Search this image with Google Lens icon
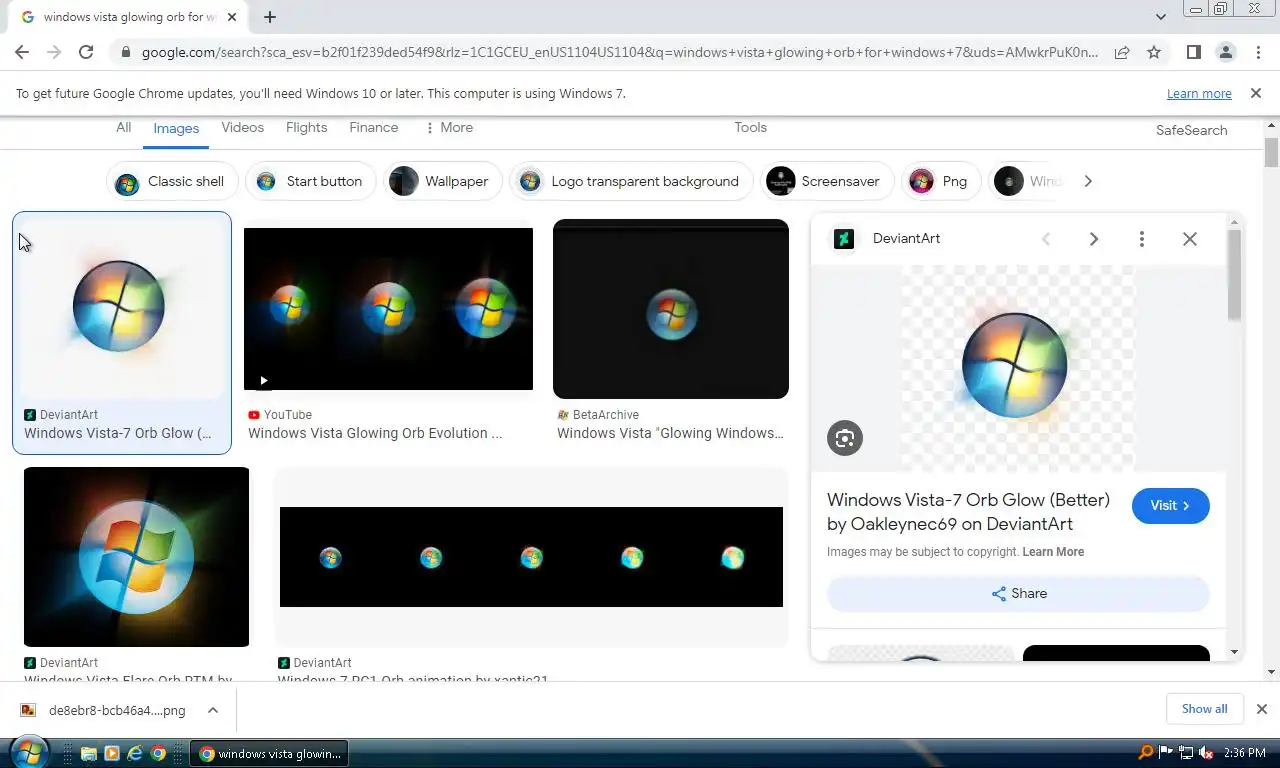This screenshot has width=1280, height=768. pos(845,438)
